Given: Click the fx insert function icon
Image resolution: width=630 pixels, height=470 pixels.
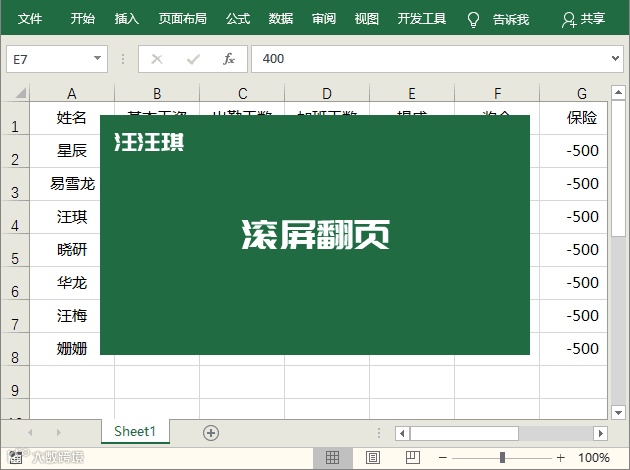Looking at the screenshot, I should (x=229, y=59).
